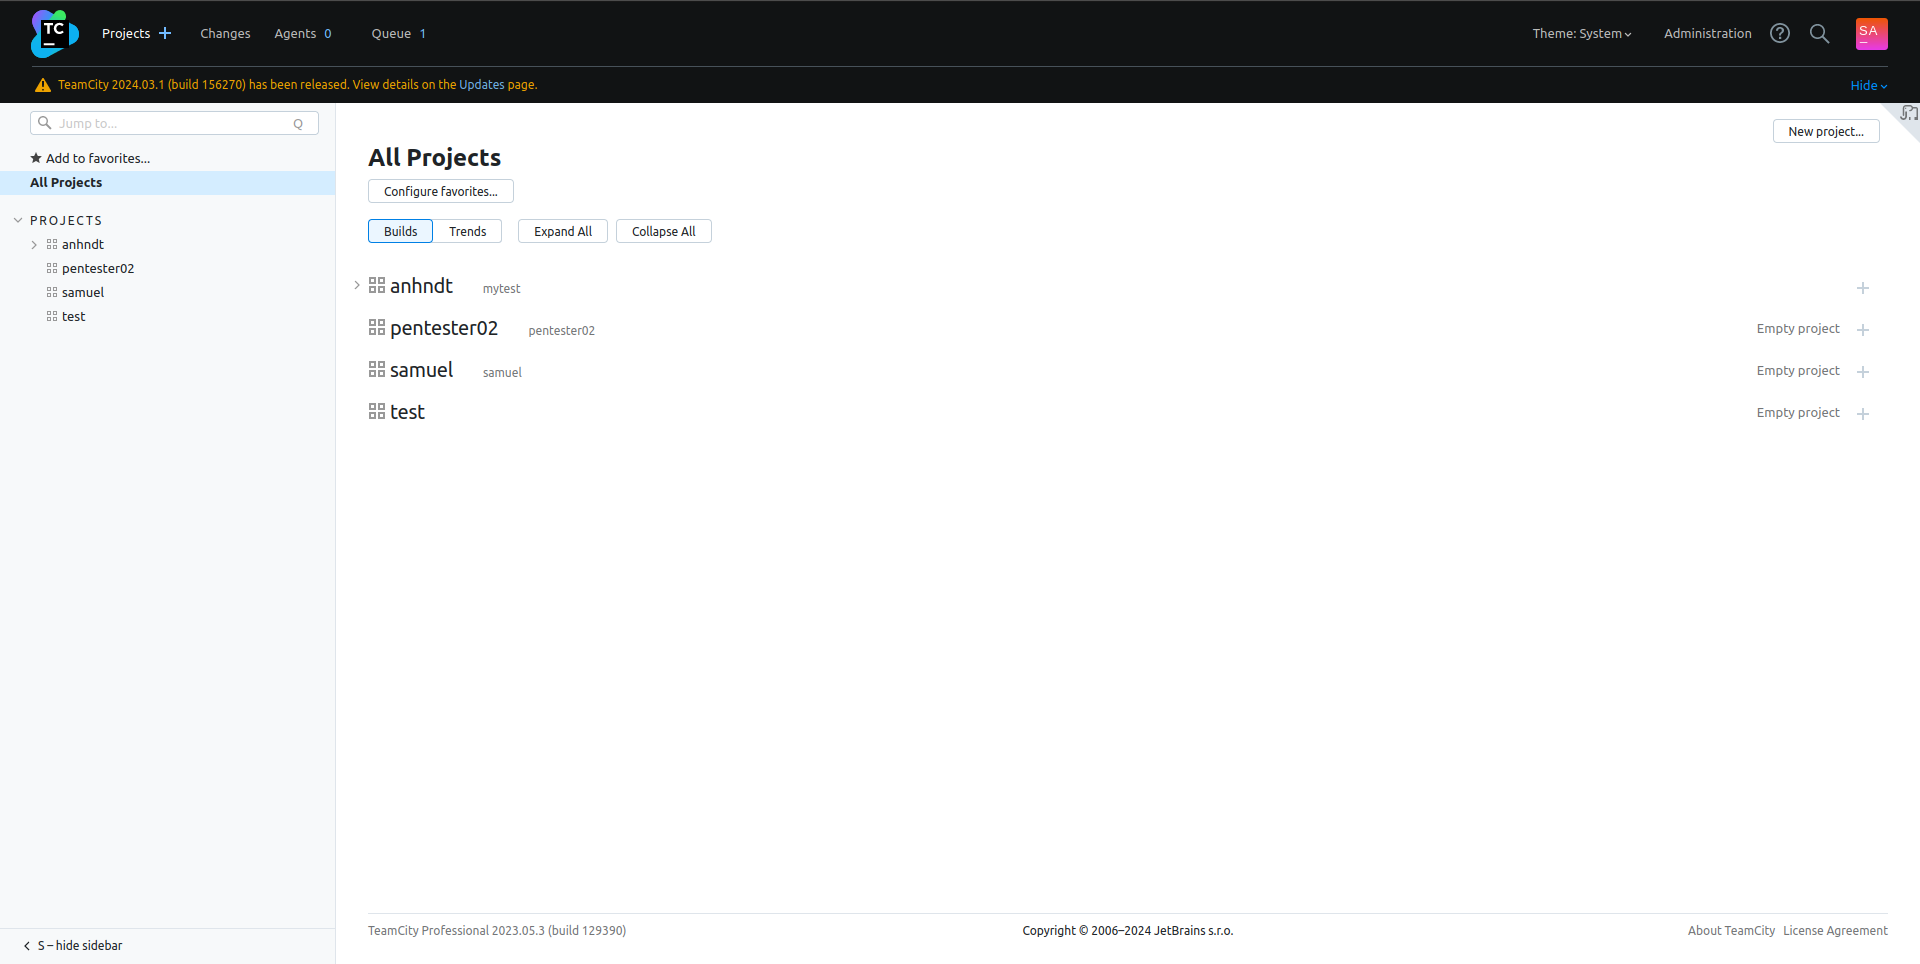This screenshot has width=1920, height=964.
Task: Click the samuel grid icon in main list
Action: (377, 369)
